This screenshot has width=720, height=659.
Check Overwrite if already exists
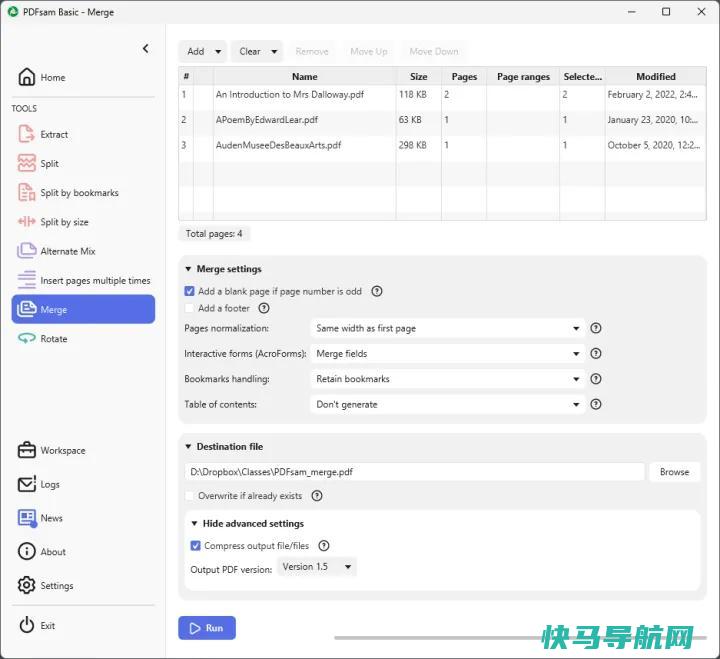pos(189,496)
